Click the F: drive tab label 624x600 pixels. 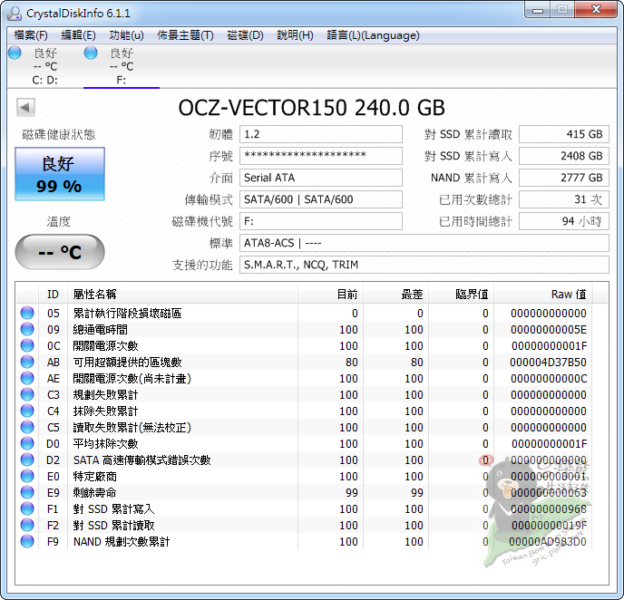pos(121,80)
